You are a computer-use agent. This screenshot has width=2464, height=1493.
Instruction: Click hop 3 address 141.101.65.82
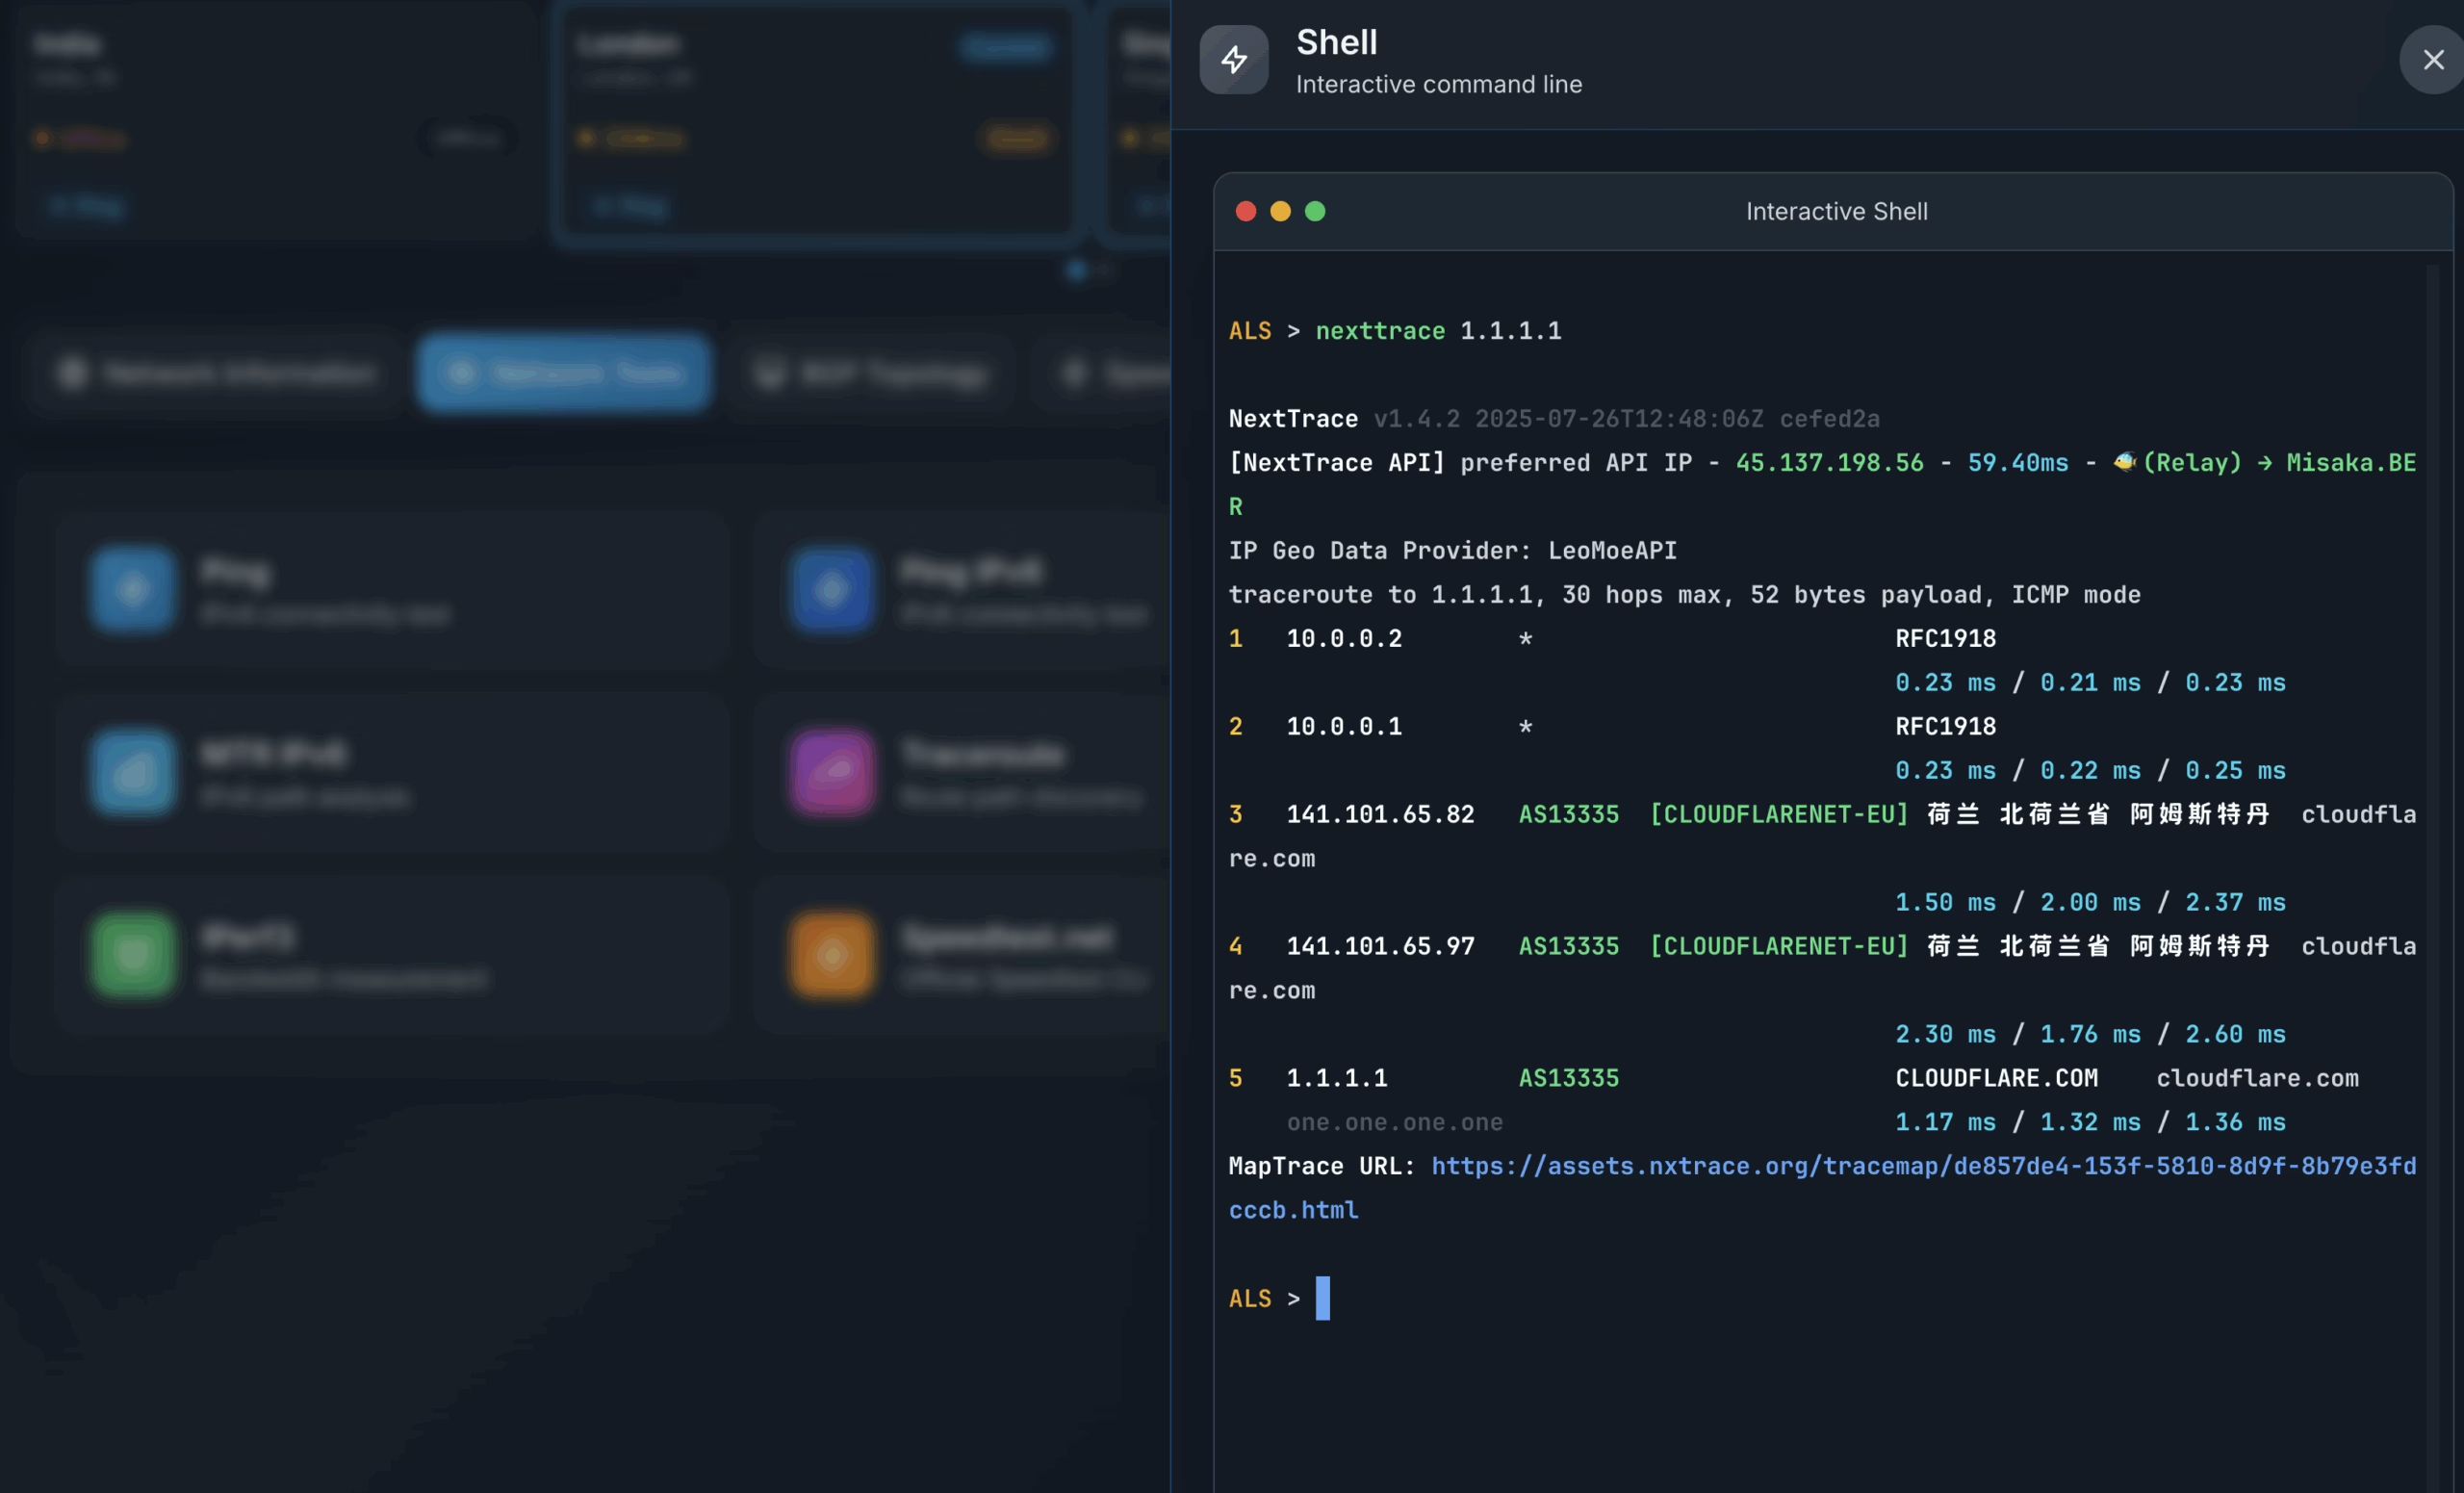point(1380,815)
